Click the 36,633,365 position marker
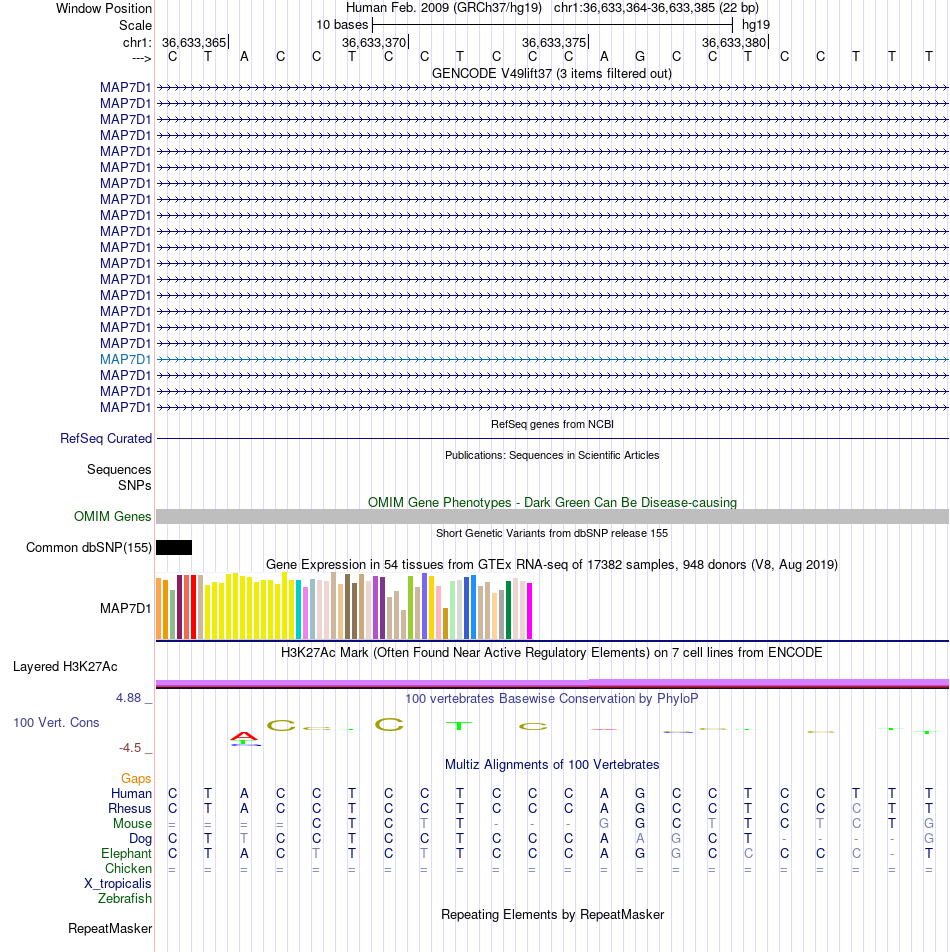 194,42
